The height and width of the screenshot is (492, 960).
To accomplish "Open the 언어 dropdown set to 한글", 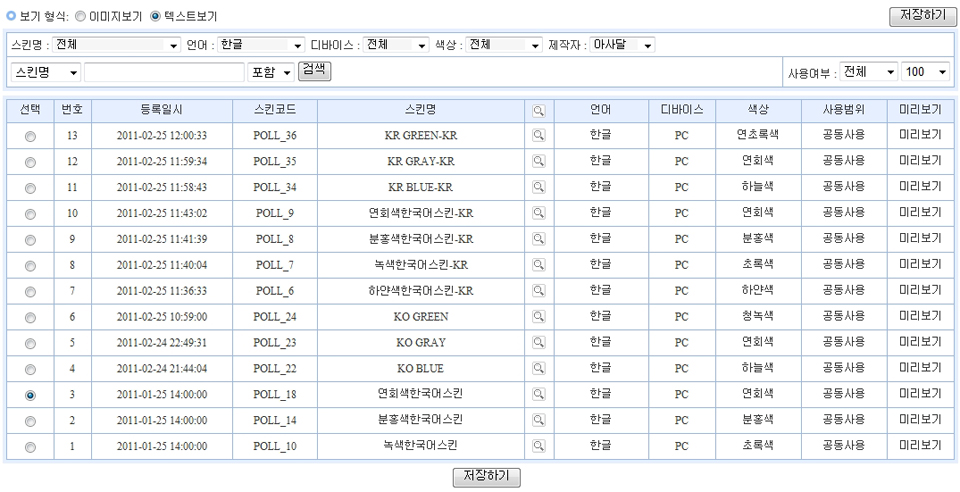I will [x=261, y=45].
